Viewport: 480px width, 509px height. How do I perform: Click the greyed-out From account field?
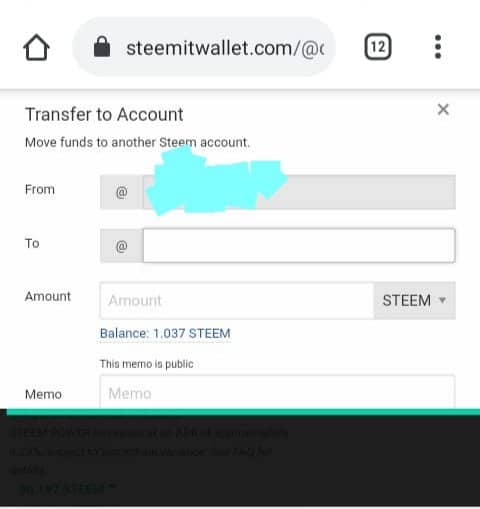299,192
